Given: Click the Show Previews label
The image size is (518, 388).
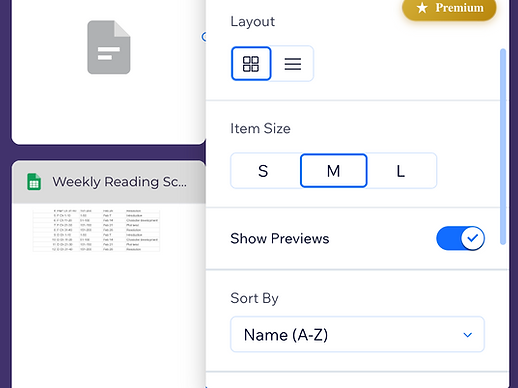Looking at the screenshot, I should [x=280, y=238].
